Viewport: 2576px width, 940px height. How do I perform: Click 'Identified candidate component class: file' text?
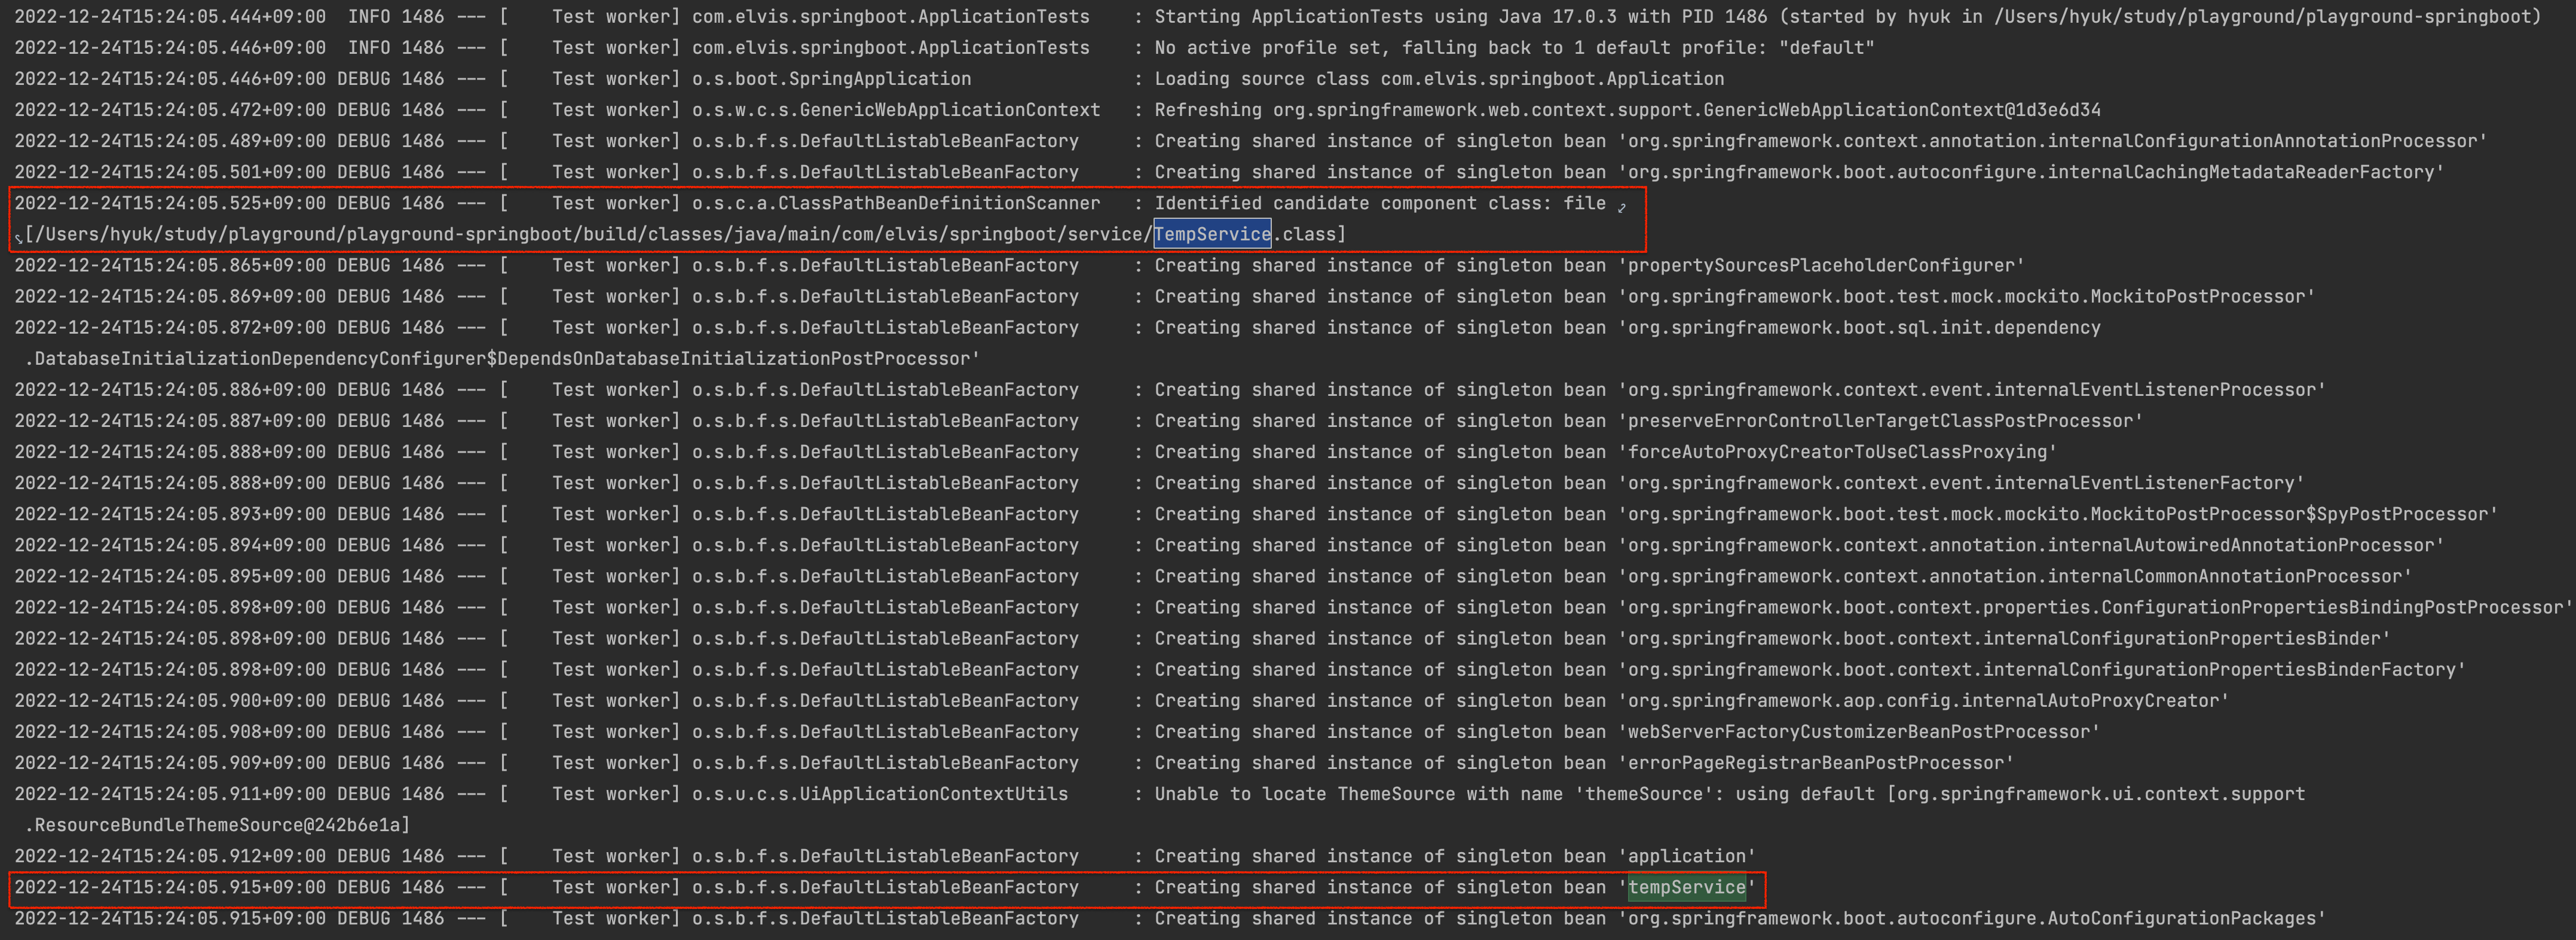(1380, 203)
